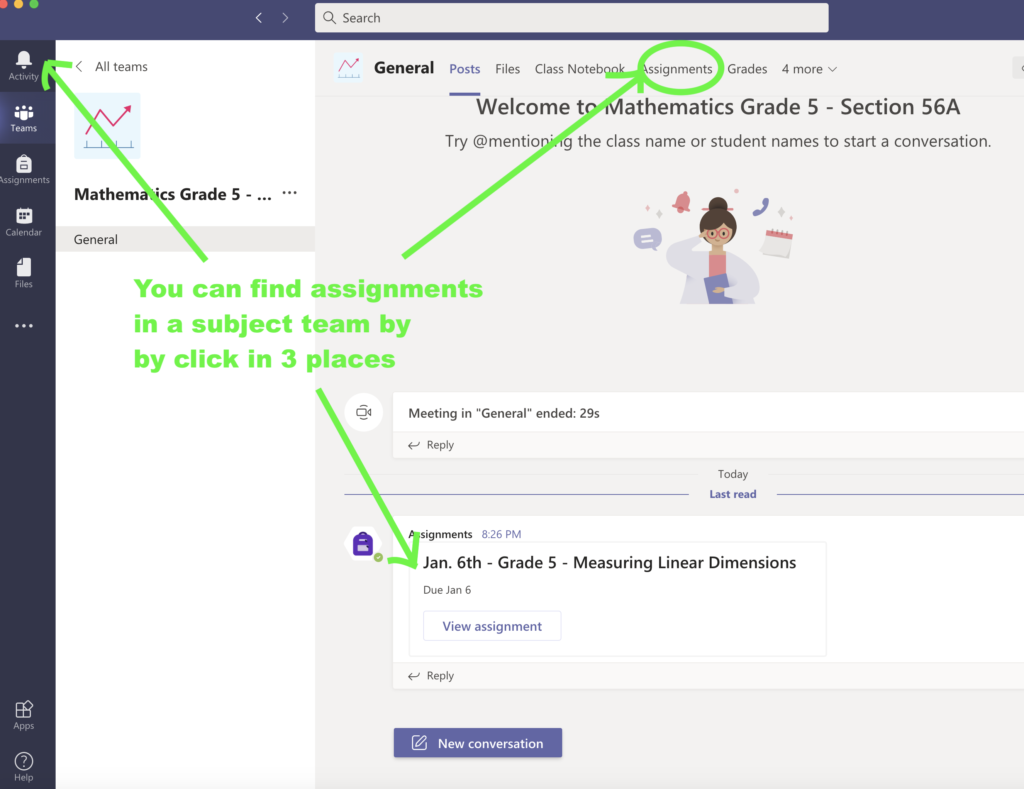
Task: Select the General channel in list
Action: click(96, 240)
